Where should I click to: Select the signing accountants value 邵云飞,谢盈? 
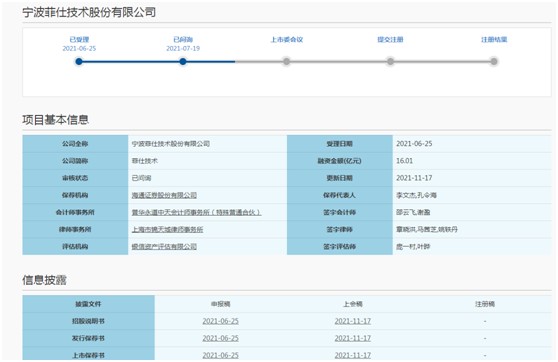(413, 212)
